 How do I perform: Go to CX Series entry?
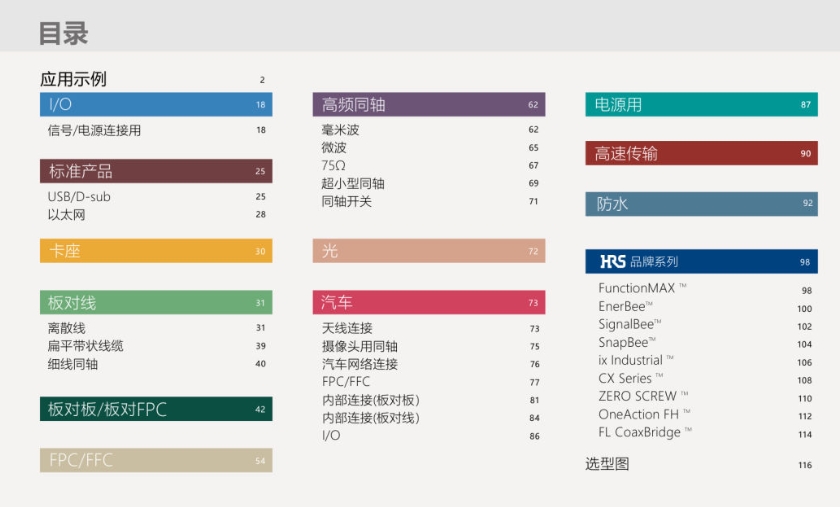click(631, 378)
